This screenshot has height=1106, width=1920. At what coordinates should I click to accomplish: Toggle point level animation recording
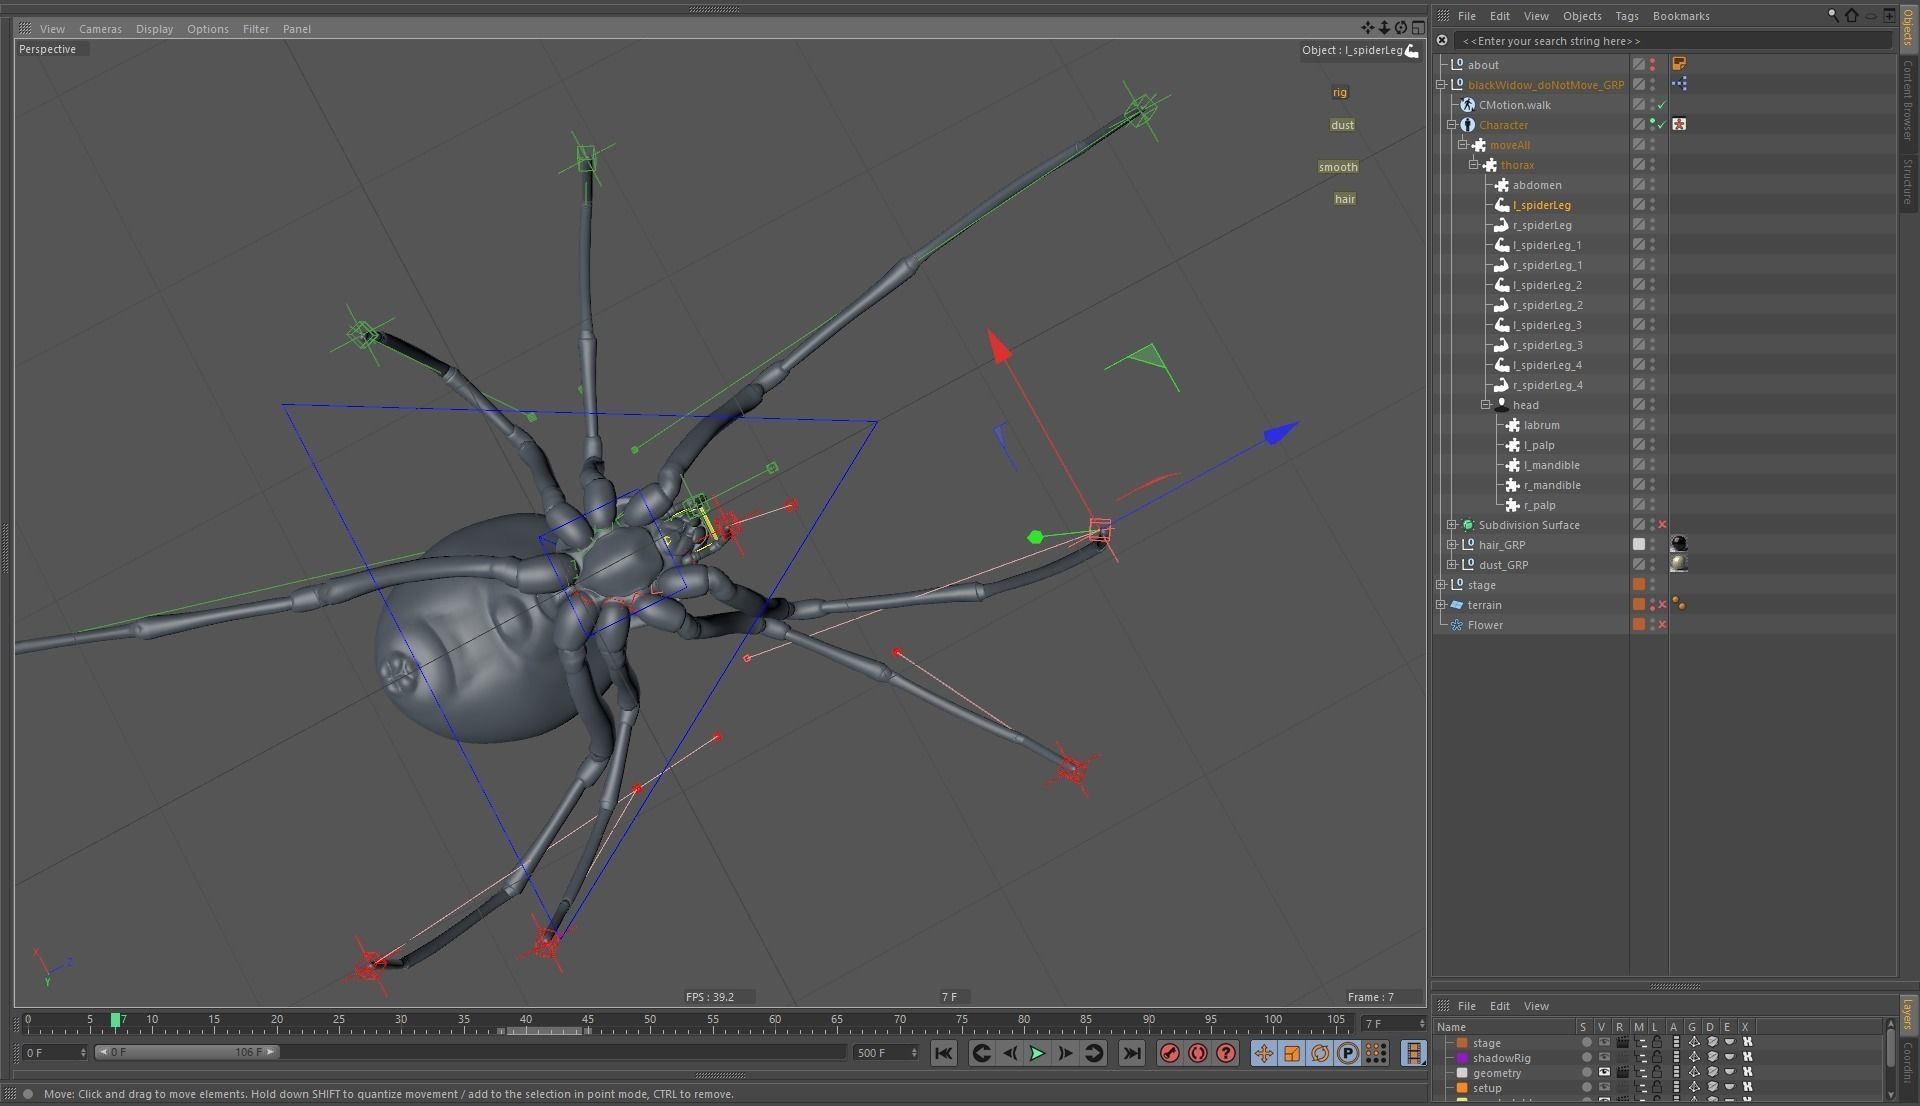click(1376, 1053)
